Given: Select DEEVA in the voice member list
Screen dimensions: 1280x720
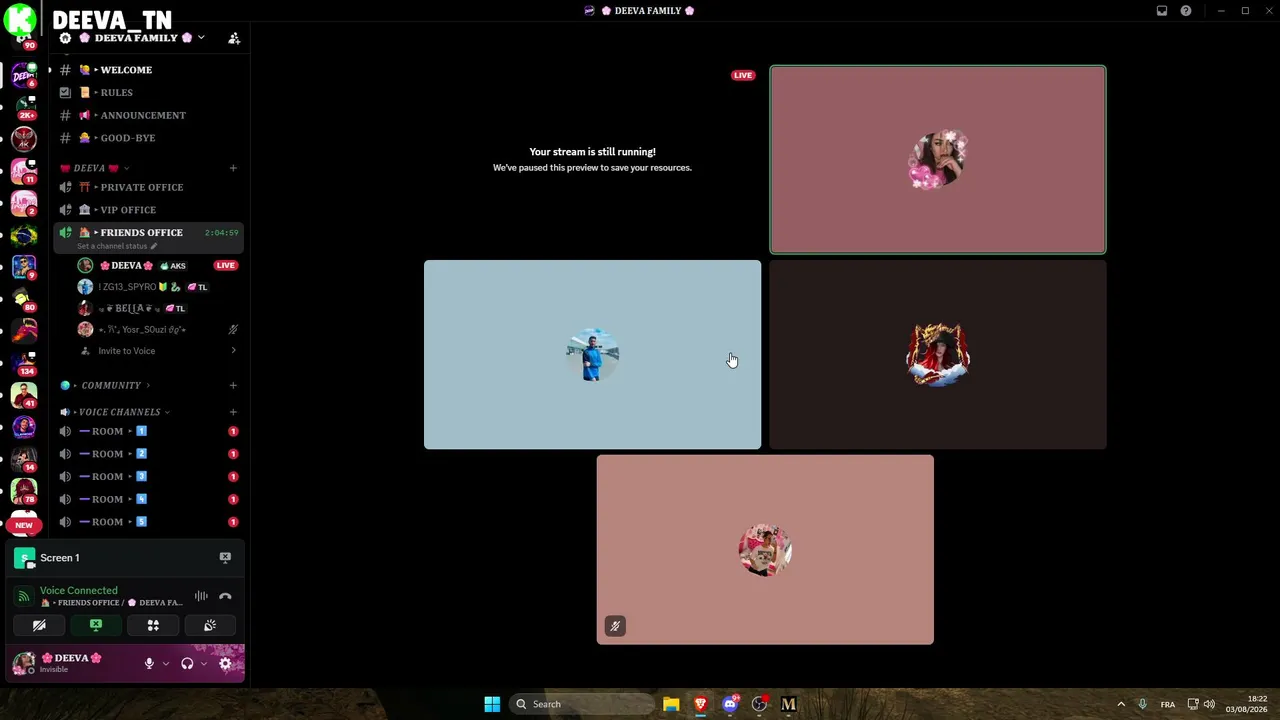Looking at the screenshot, I should point(159,266).
